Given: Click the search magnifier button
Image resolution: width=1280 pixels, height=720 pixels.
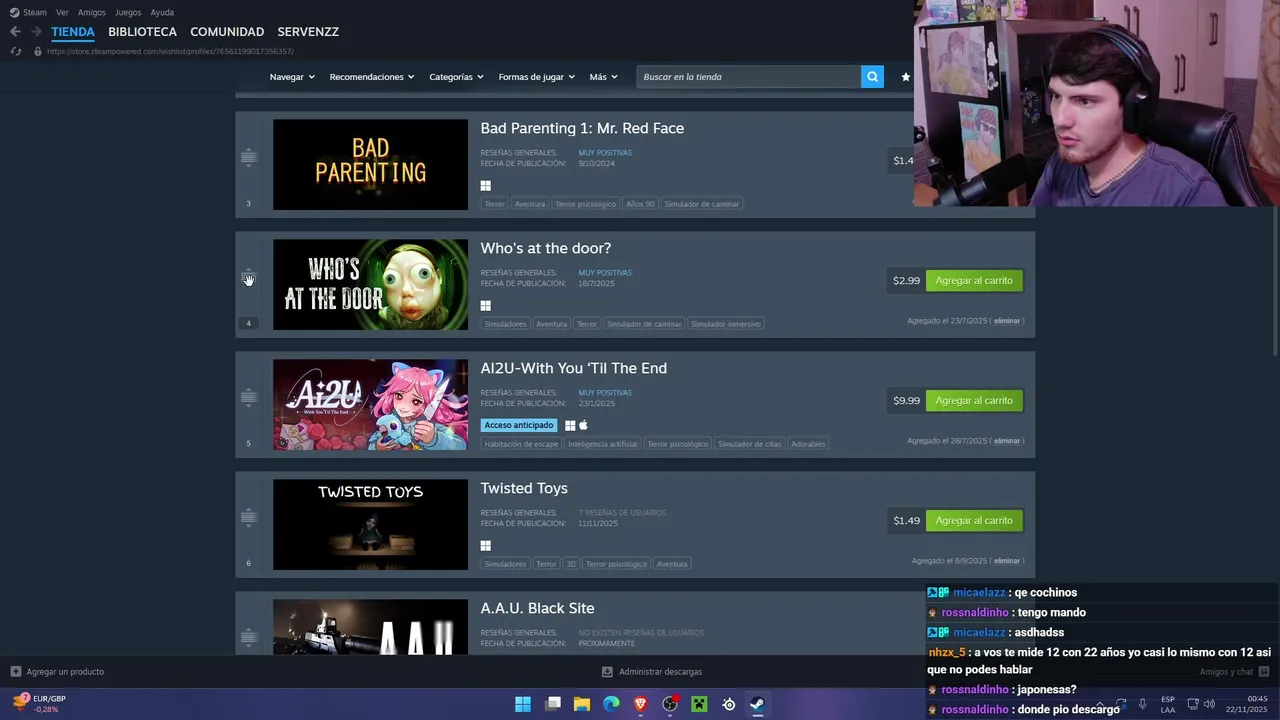Looking at the screenshot, I should pos(872,77).
